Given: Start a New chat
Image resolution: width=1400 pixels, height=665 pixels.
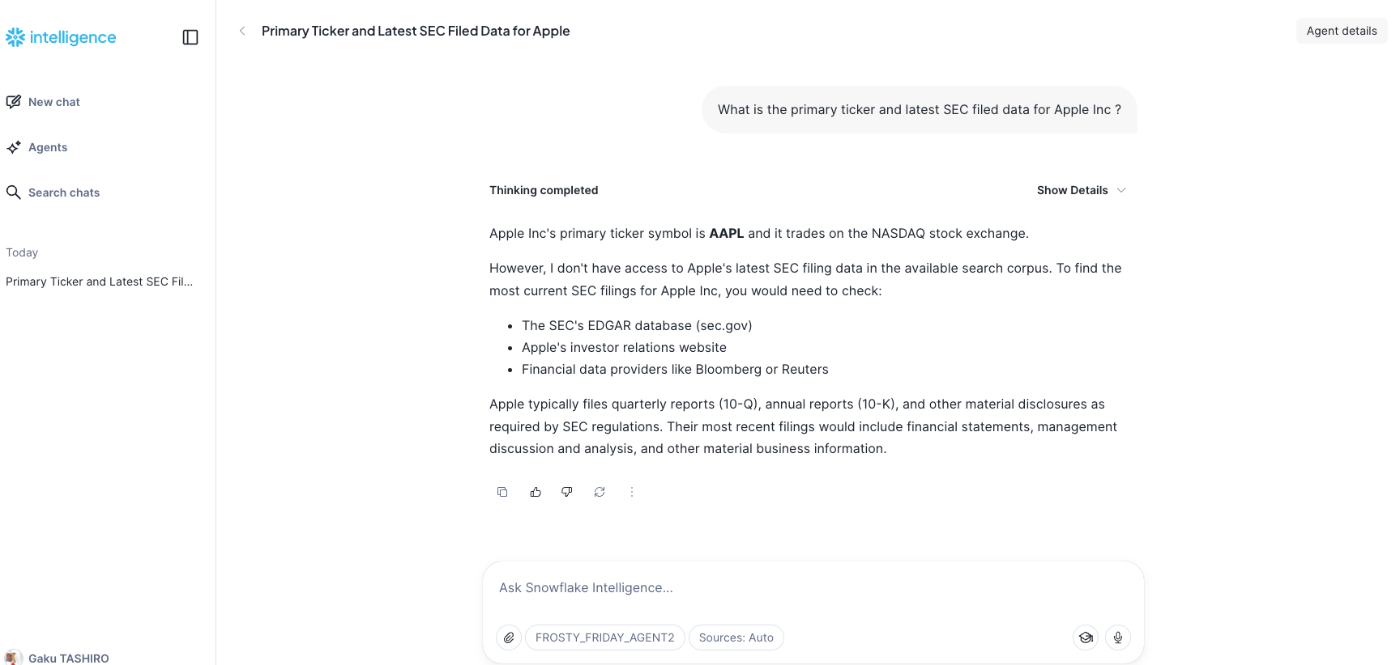Looking at the screenshot, I should 43,102.
